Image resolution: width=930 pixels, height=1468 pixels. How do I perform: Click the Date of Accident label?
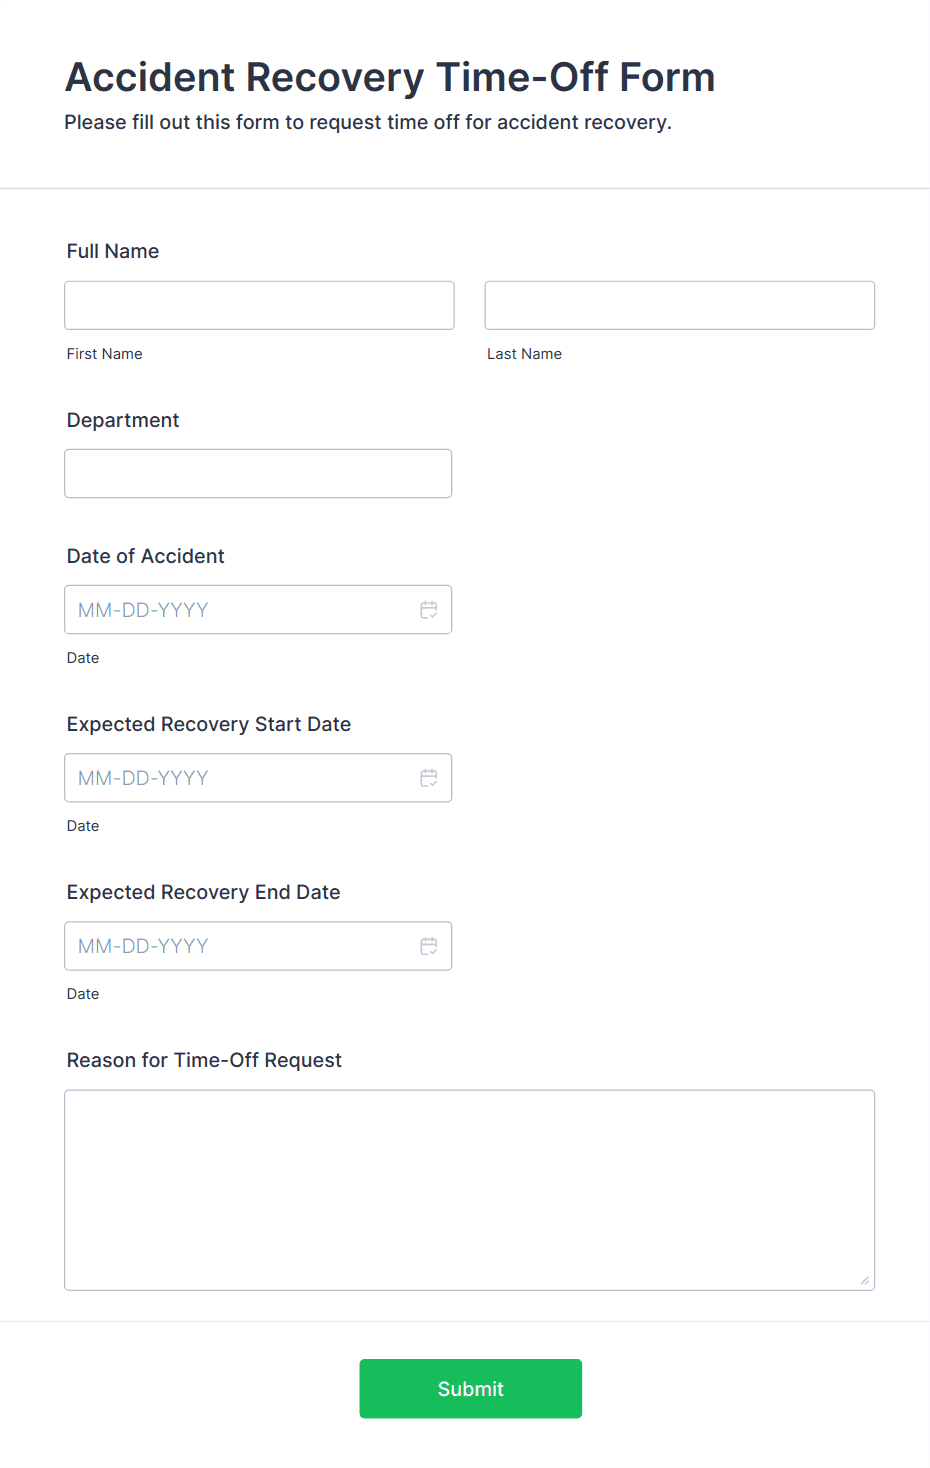click(x=146, y=556)
